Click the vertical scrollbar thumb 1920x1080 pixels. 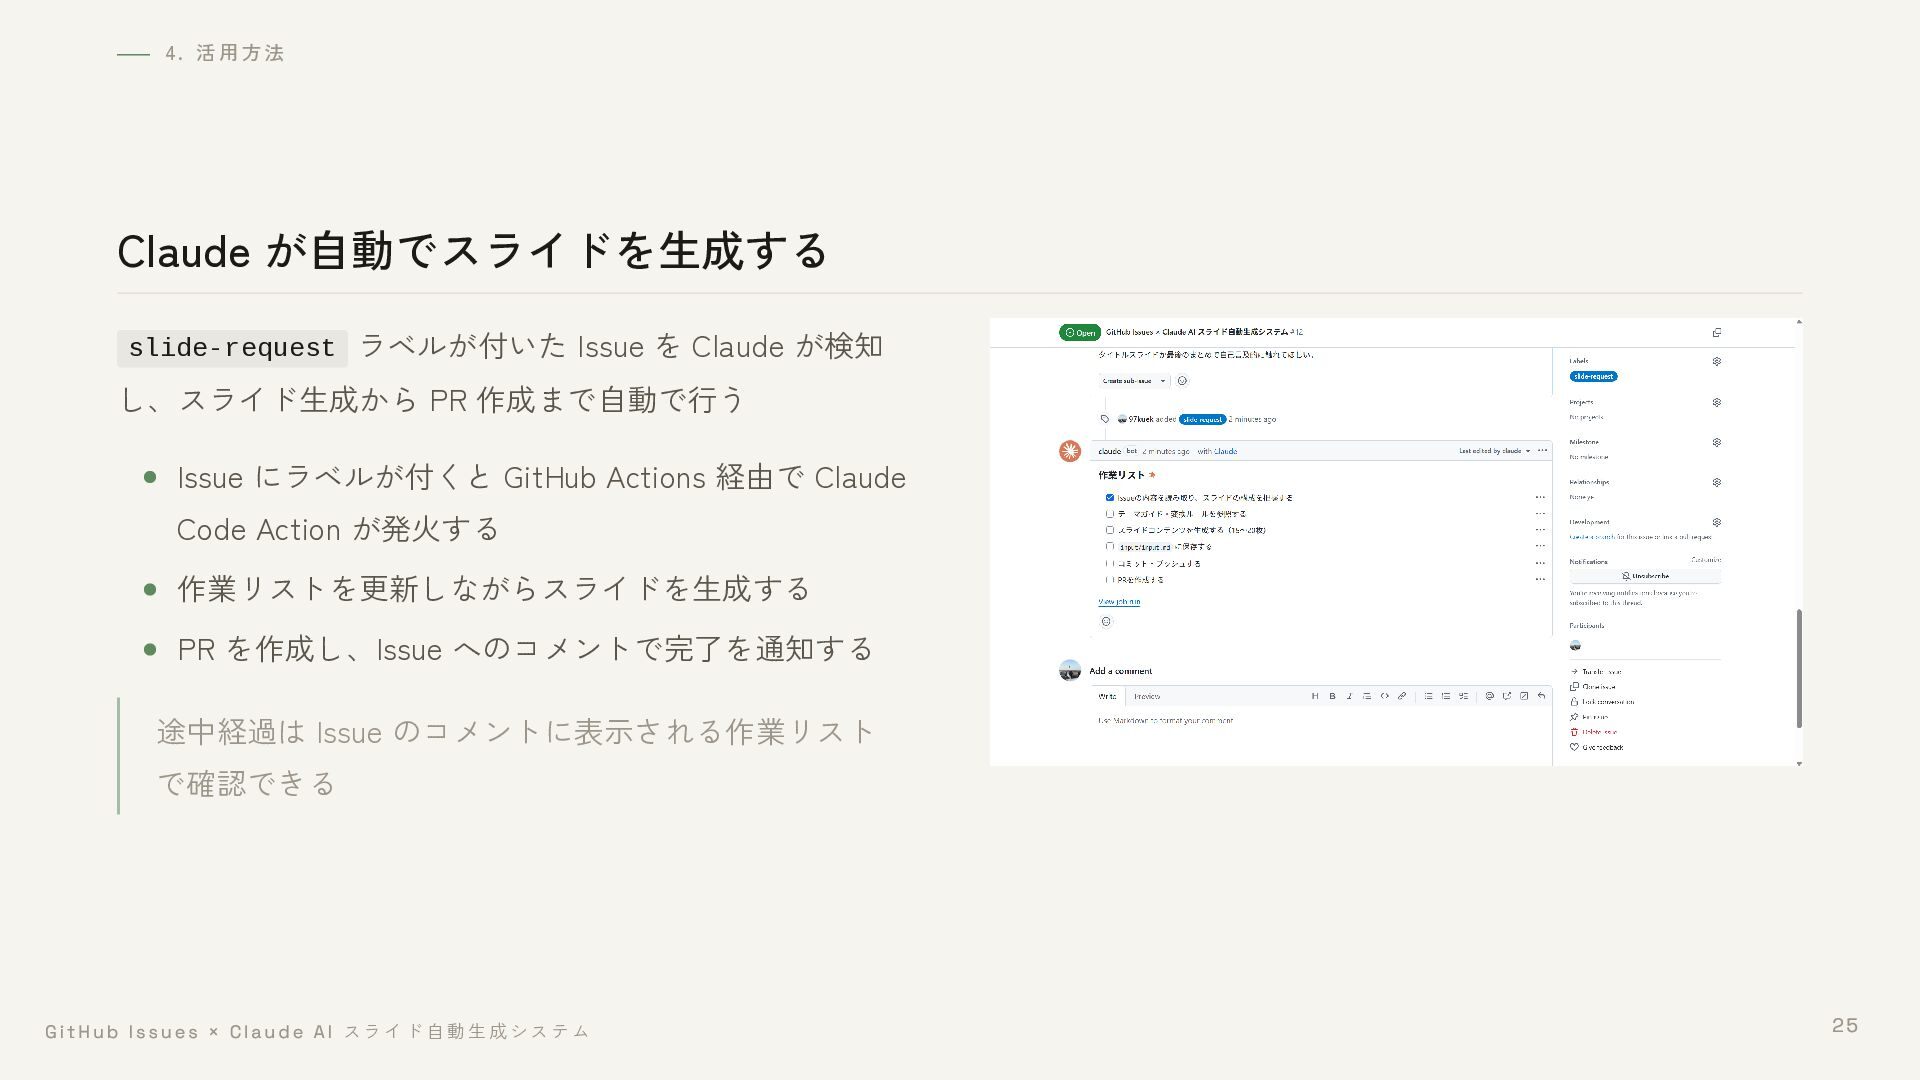1799,668
